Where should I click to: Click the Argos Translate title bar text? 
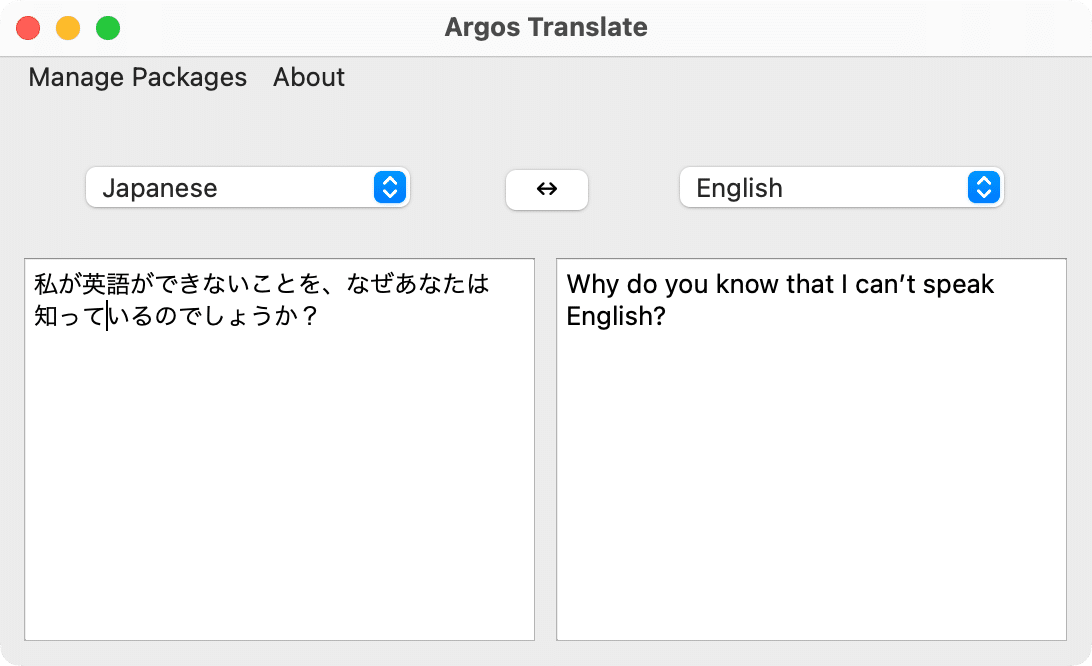[546, 27]
